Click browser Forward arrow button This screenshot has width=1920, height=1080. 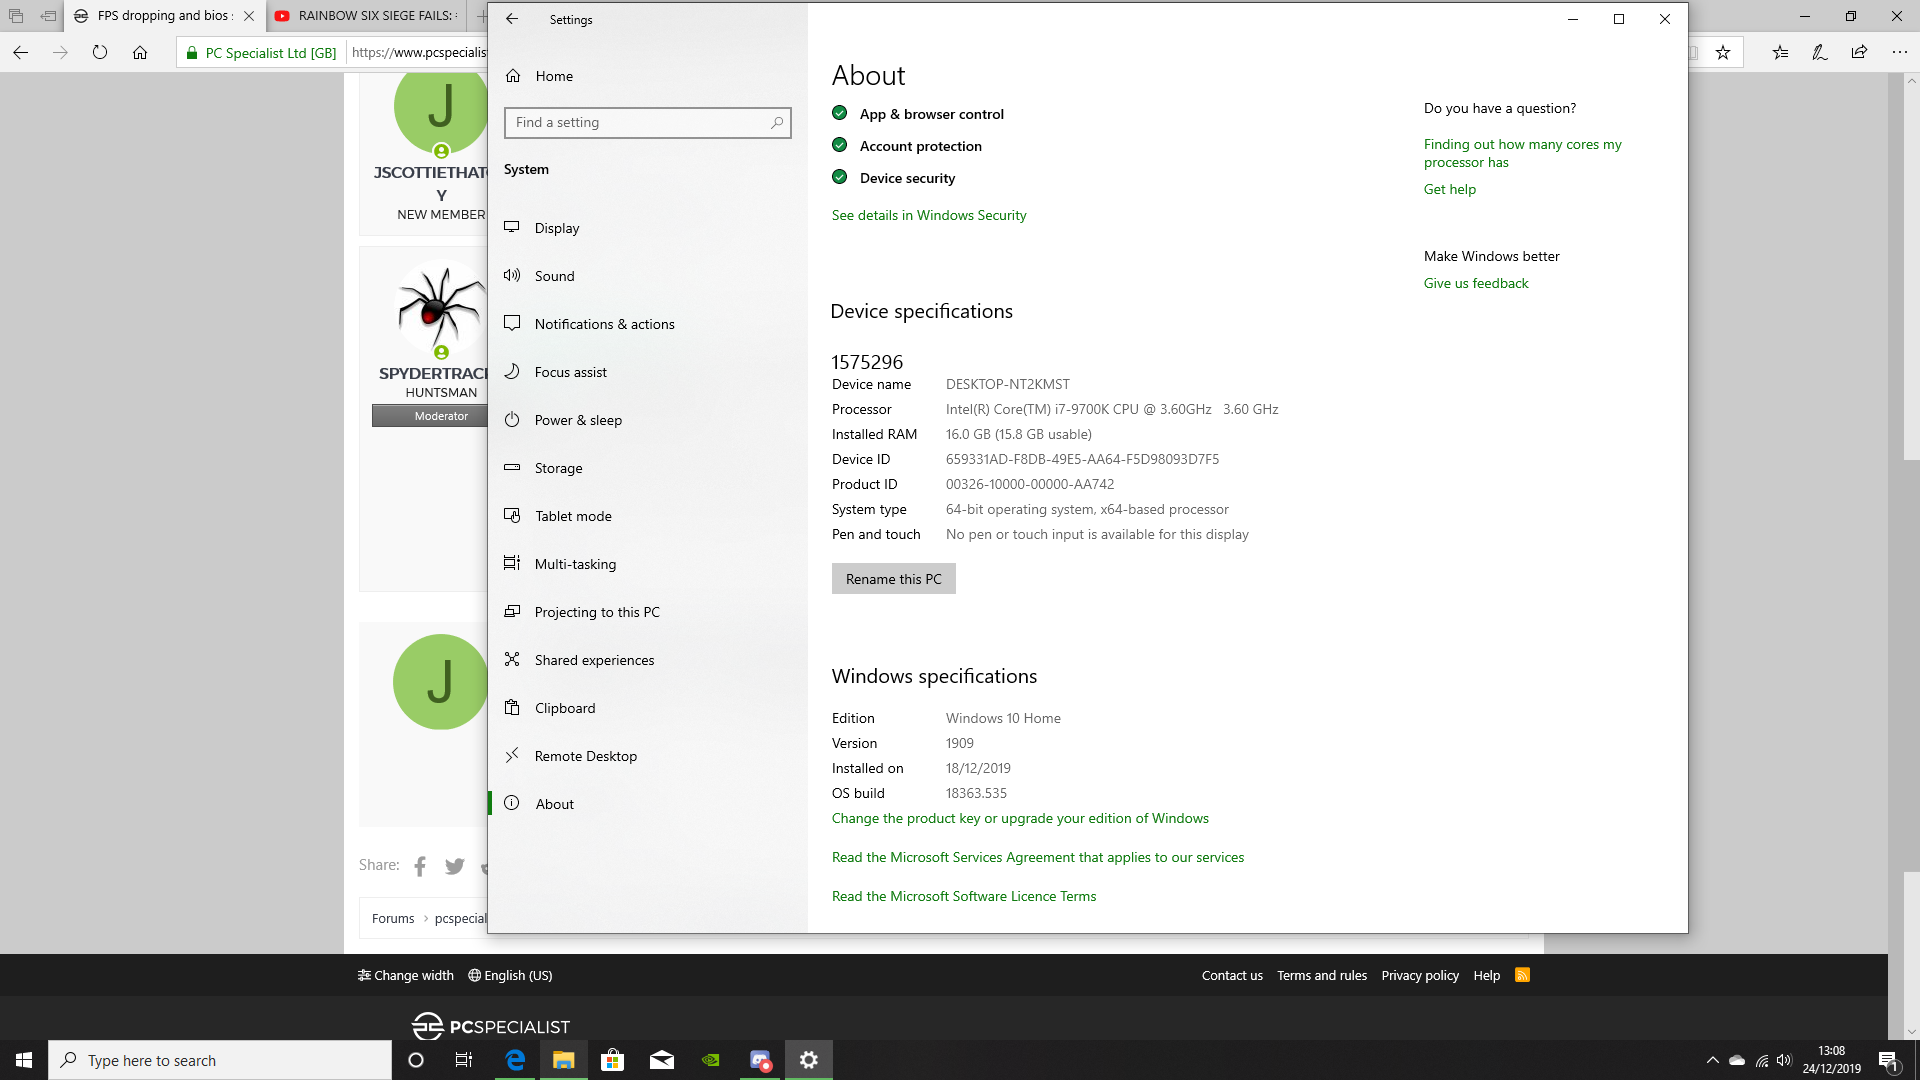click(x=60, y=53)
